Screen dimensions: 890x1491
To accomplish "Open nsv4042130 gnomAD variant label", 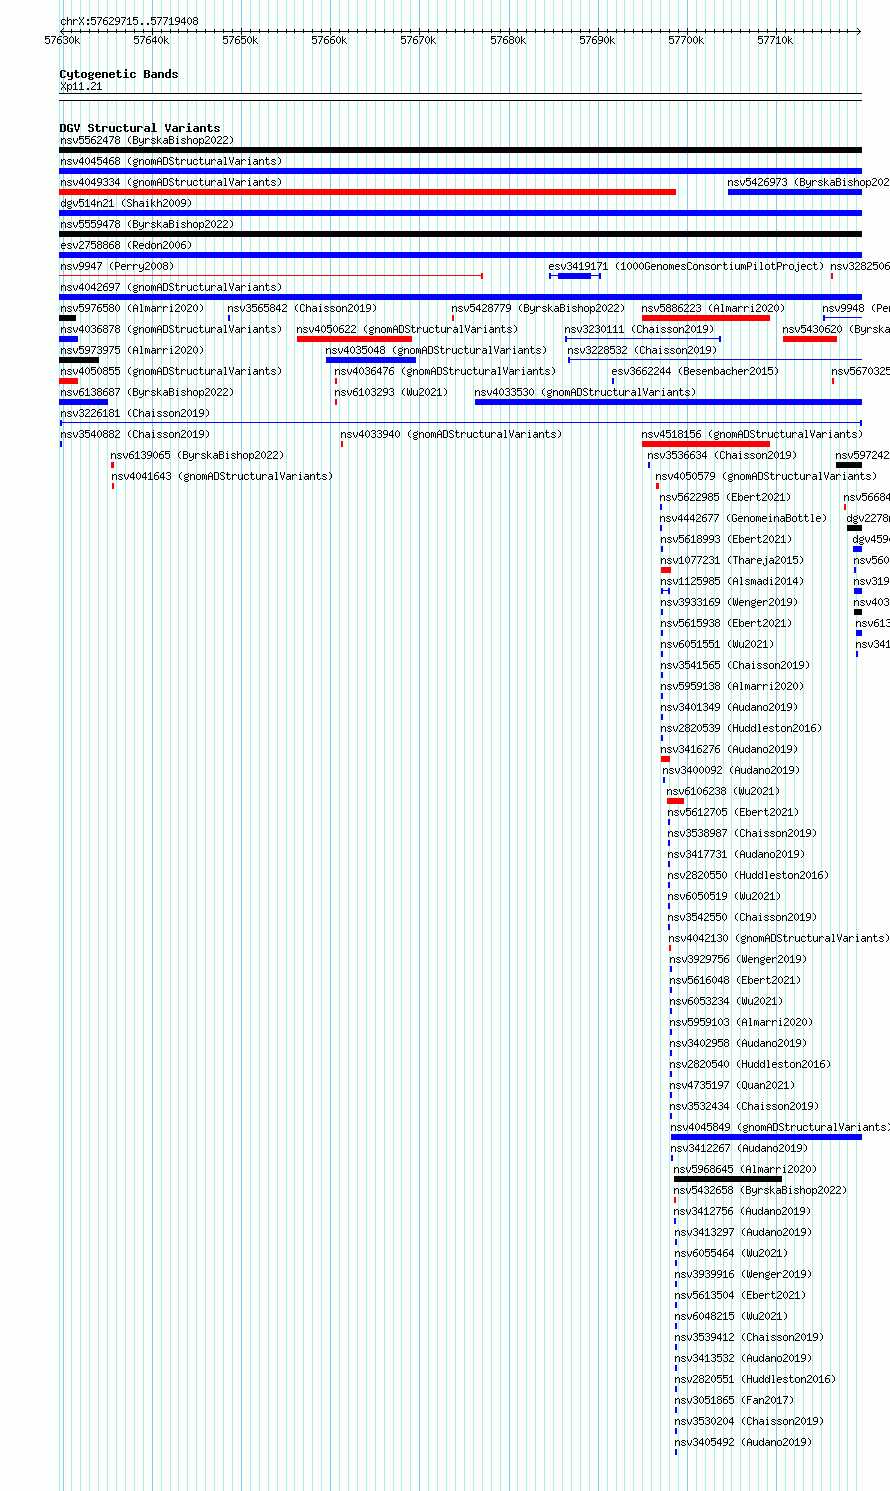I will [779, 939].
